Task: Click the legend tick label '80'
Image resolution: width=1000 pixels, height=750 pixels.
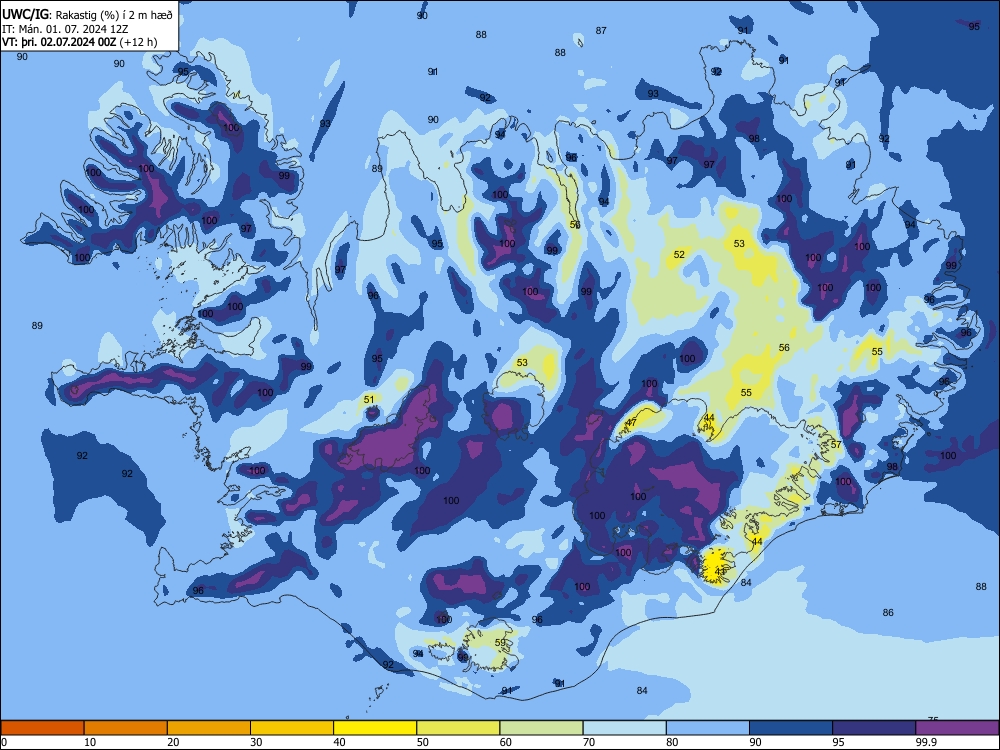Action: point(672,742)
